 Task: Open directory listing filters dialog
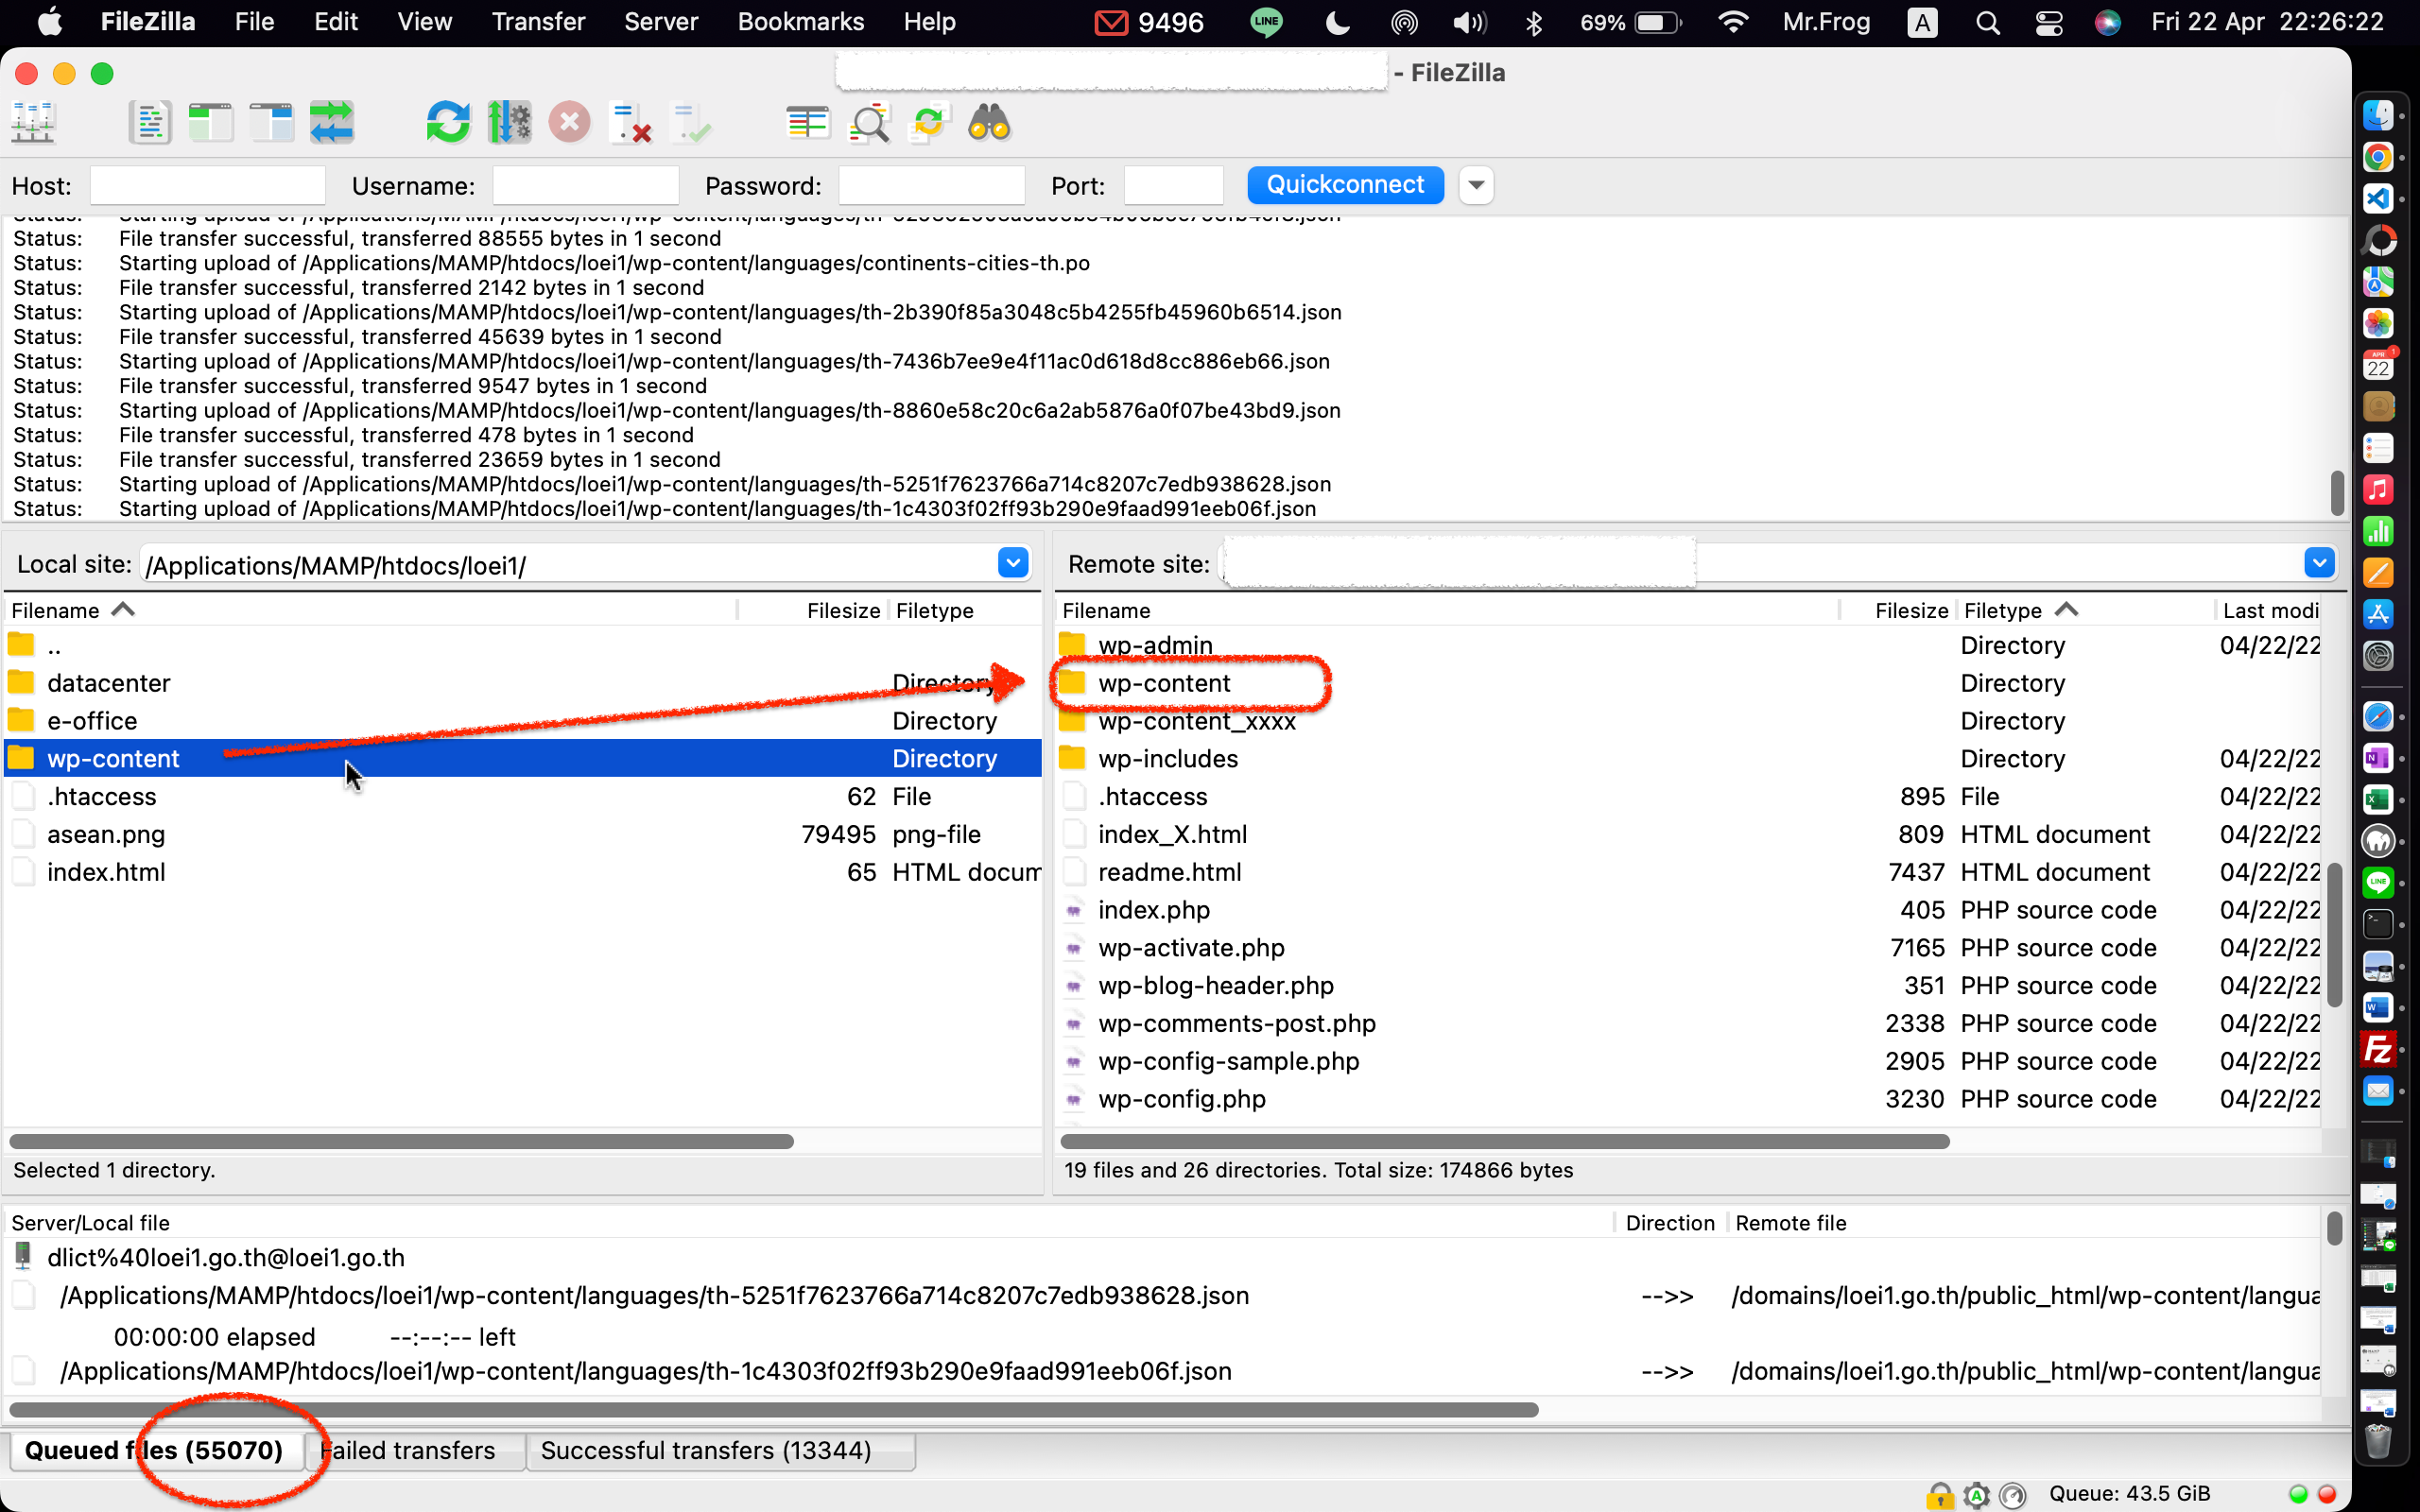pos(808,124)
